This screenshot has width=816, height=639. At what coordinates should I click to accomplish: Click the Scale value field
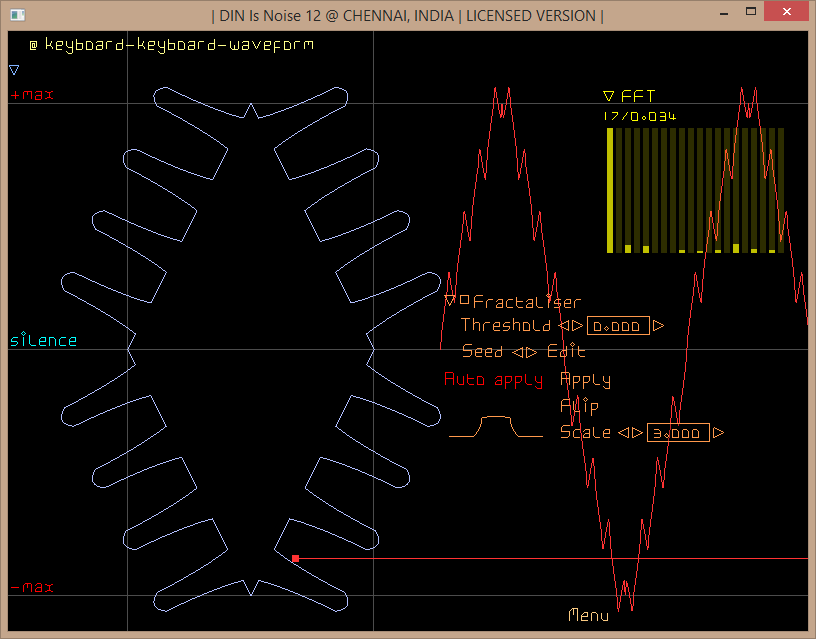click(x=678, y=433)
